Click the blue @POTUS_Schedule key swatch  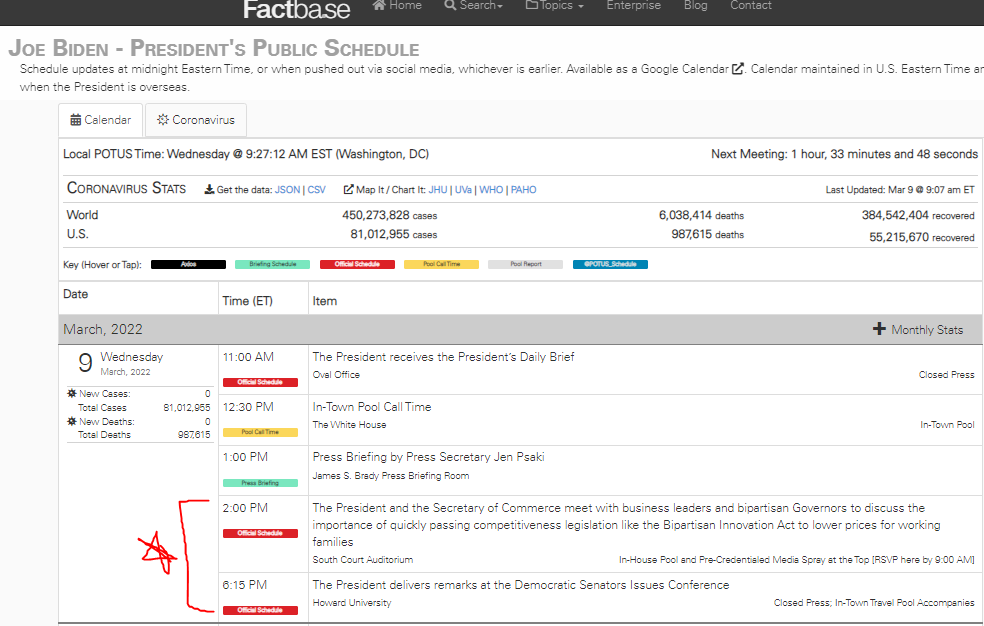click(x=610, y=265)
